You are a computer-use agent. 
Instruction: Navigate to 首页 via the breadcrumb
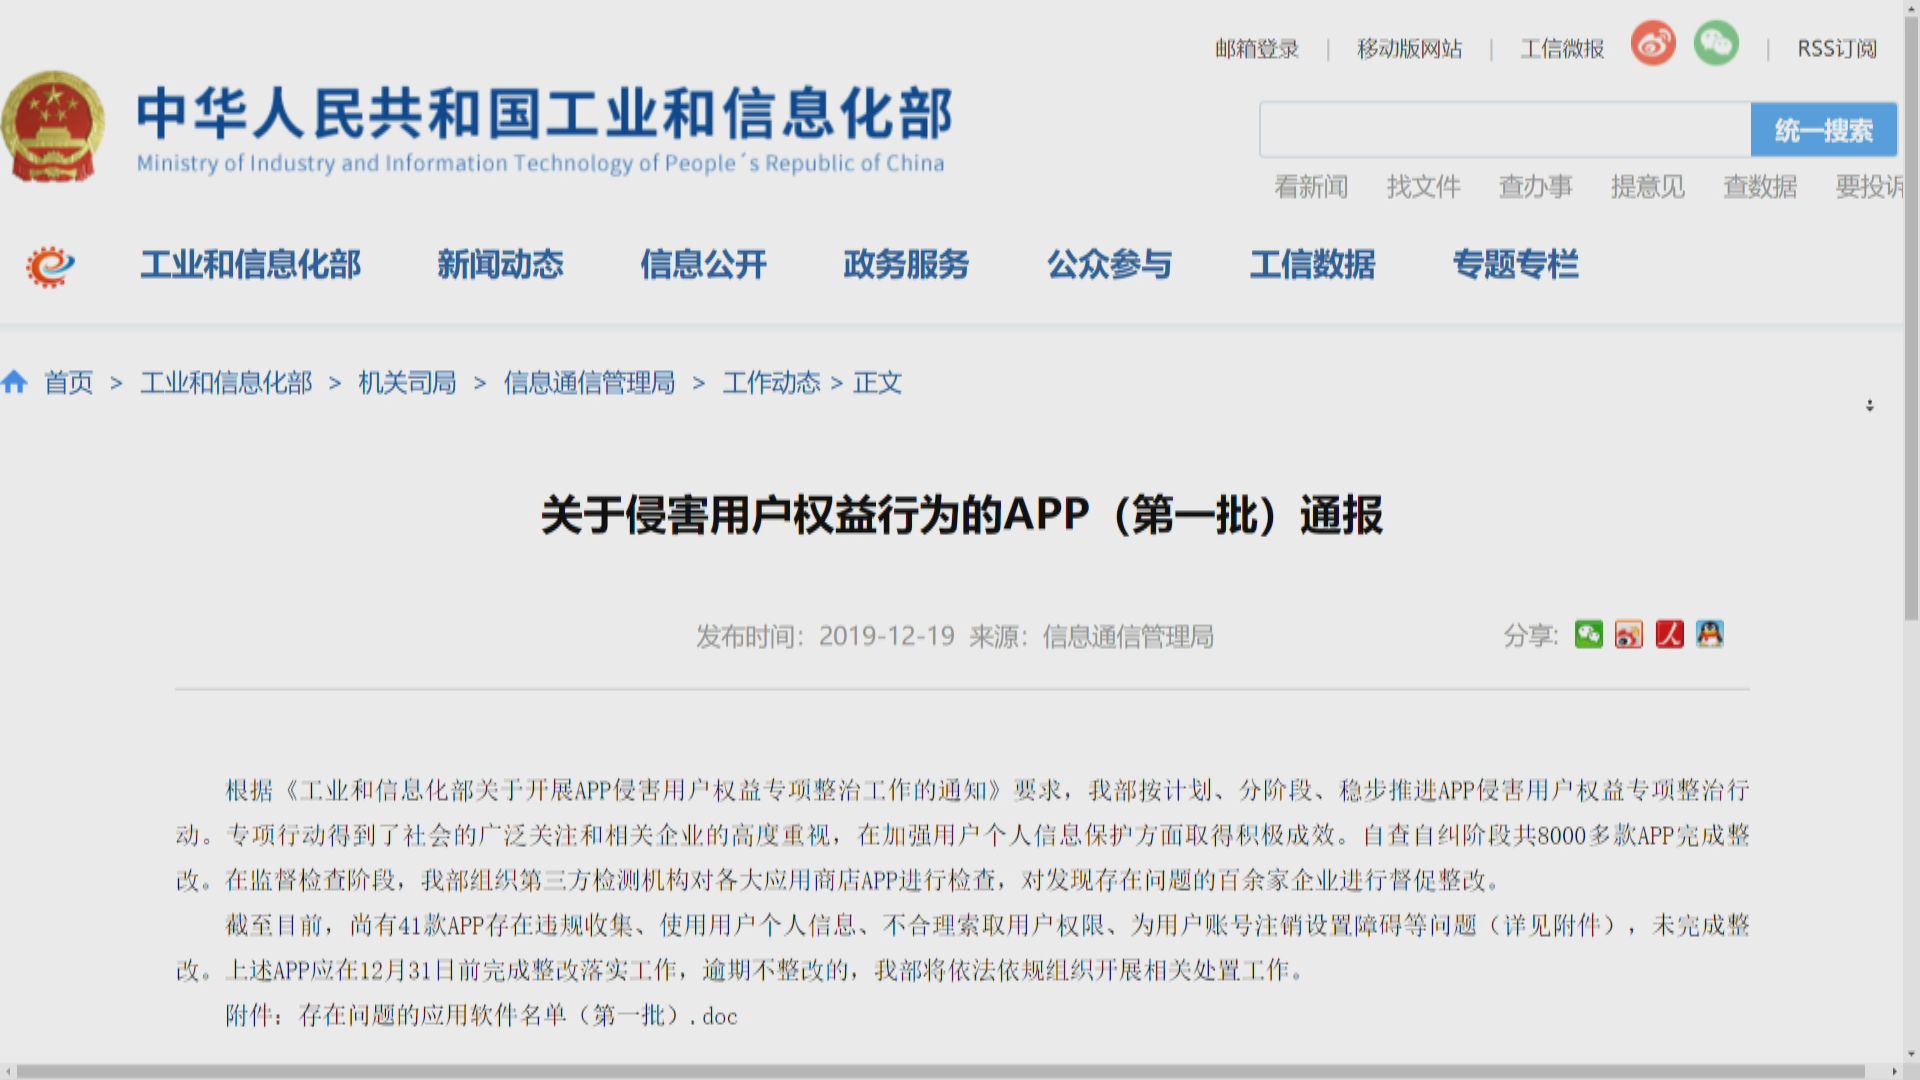(x=66, y=382)
